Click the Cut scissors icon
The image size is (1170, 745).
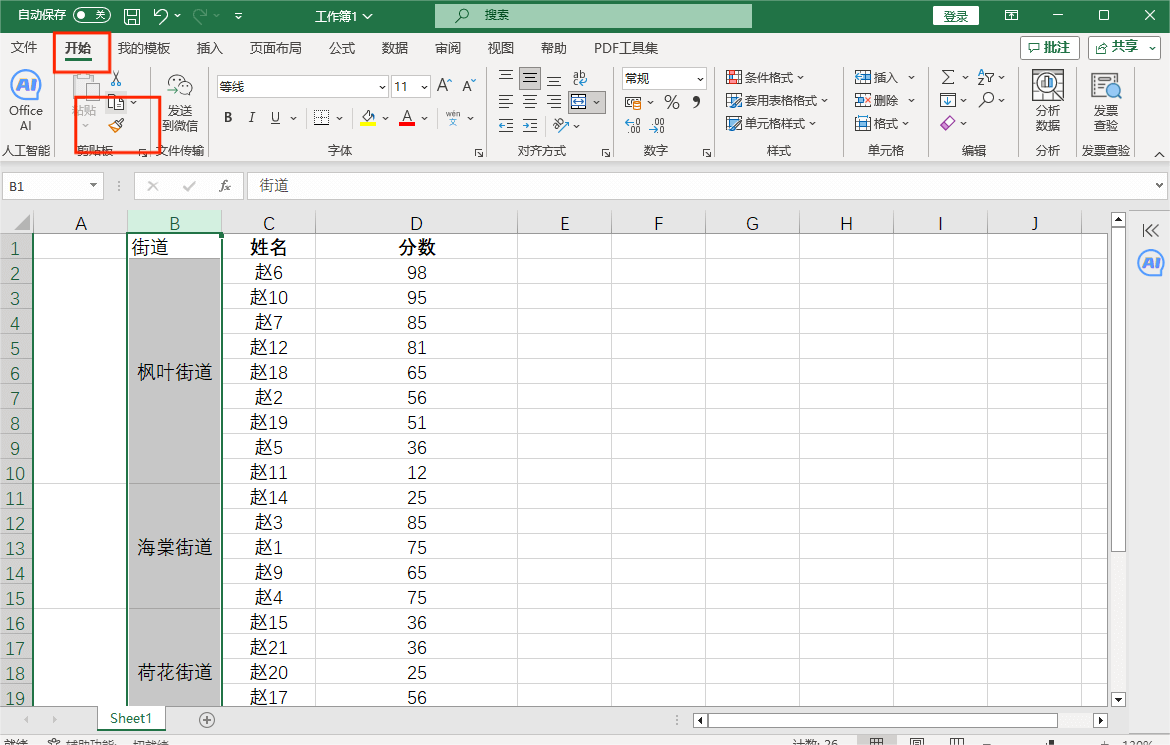pos(116,79)
